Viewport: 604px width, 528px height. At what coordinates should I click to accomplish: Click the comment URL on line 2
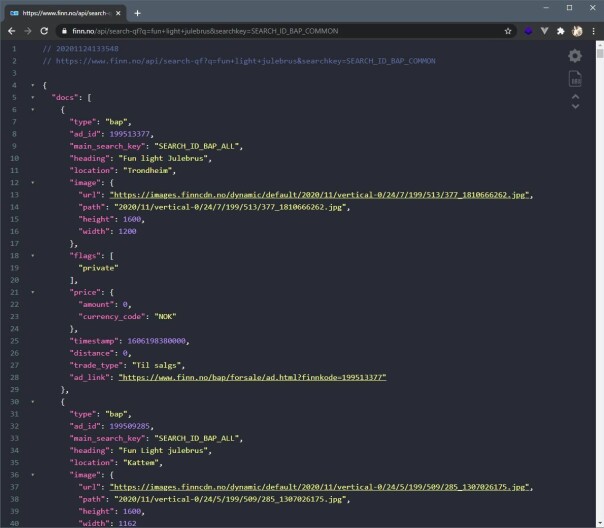245,61
